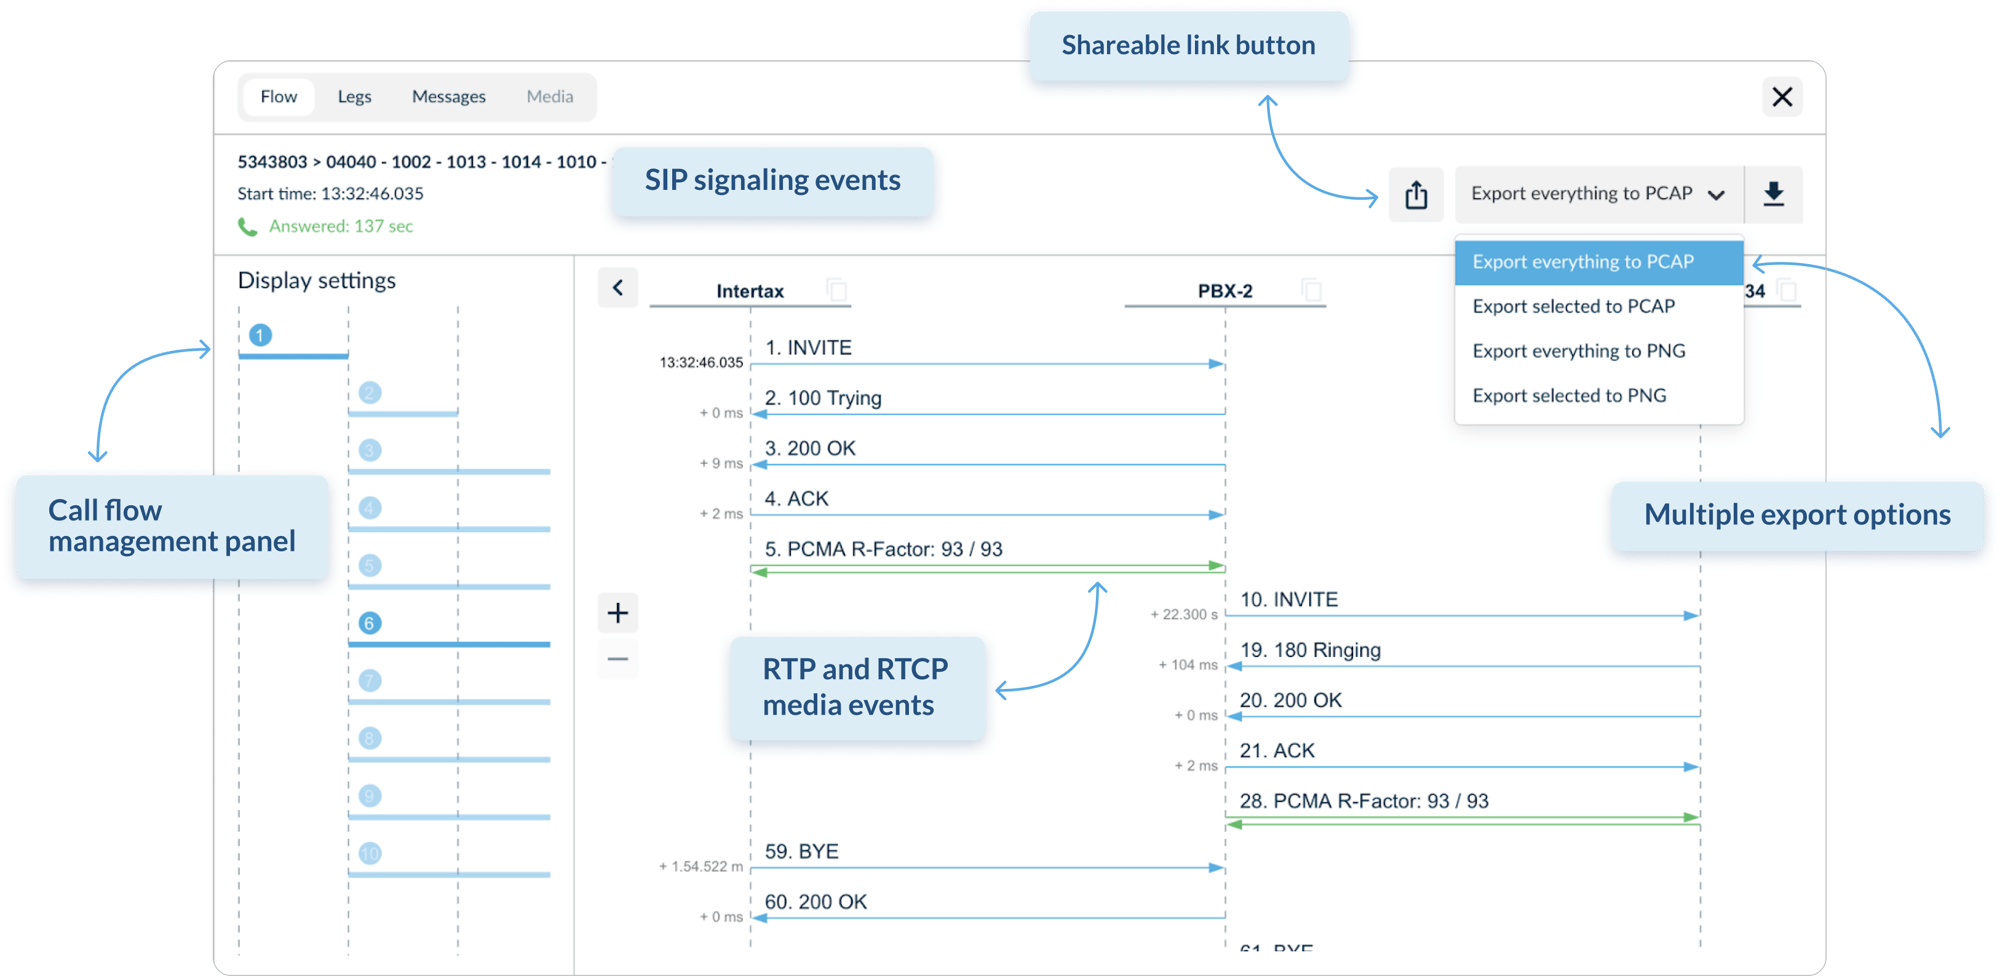Toggle call leg 7 in display settings
Viewport: 2000px width, 976px height.
tap(370, 681)
